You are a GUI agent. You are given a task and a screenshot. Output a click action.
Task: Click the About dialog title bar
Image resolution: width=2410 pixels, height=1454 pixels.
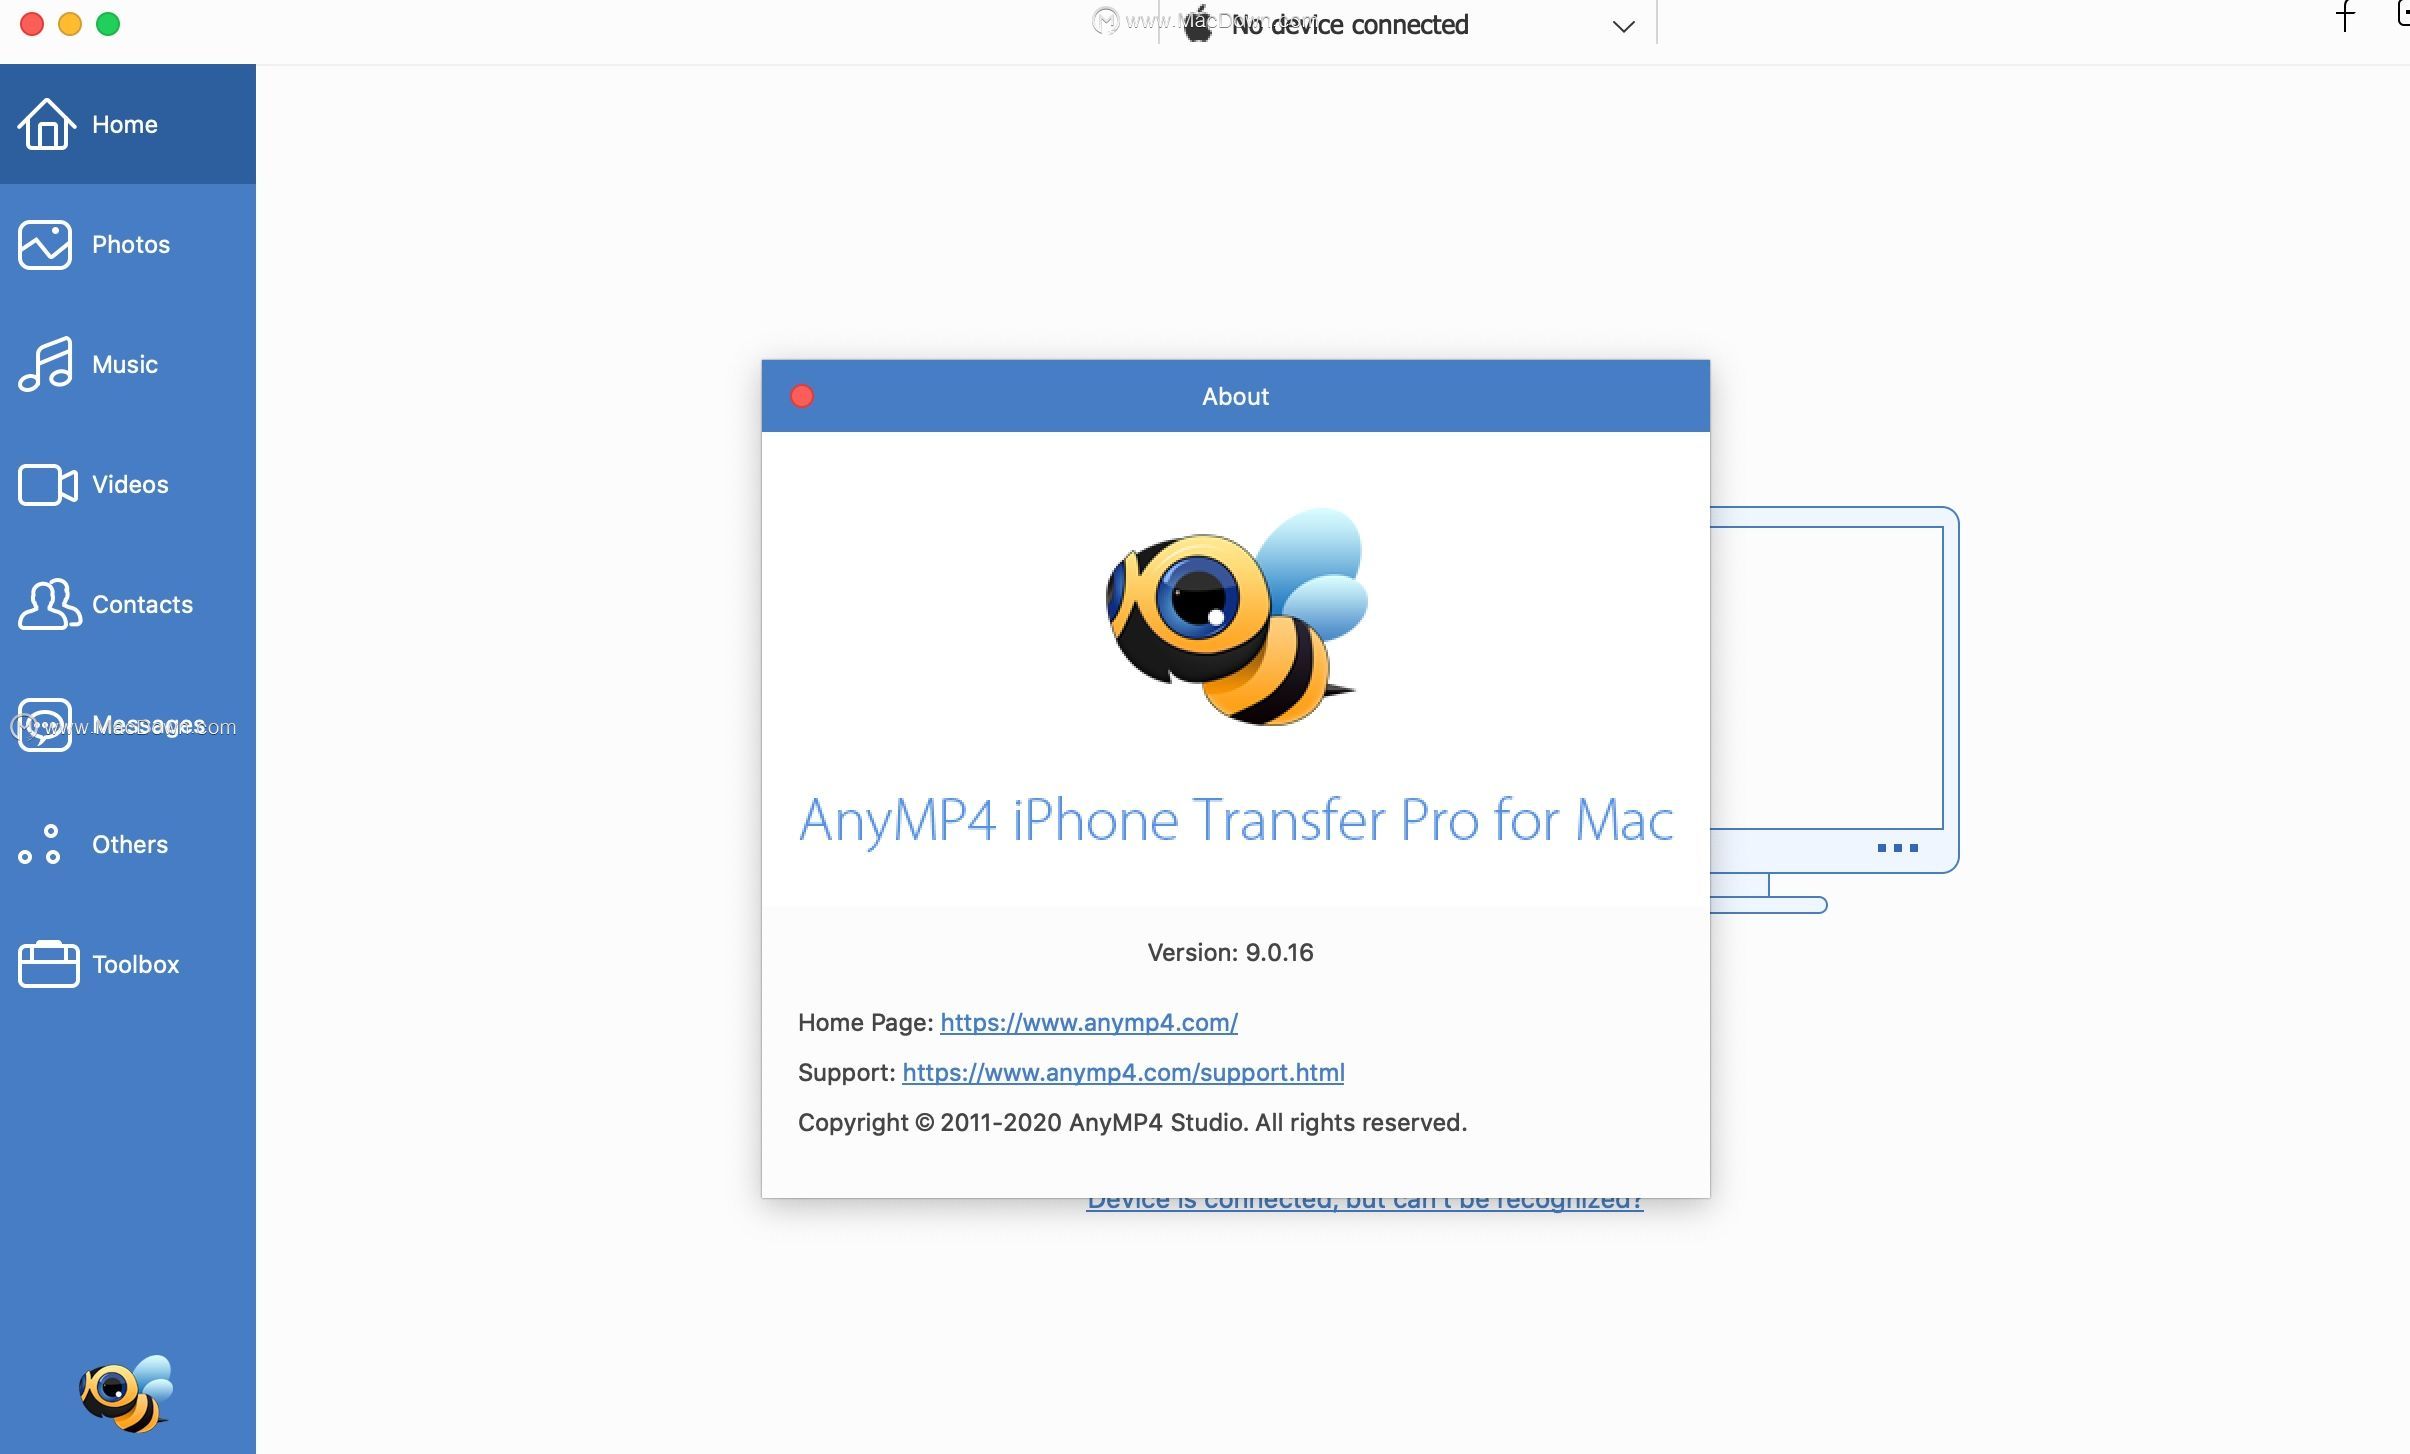1234,394
